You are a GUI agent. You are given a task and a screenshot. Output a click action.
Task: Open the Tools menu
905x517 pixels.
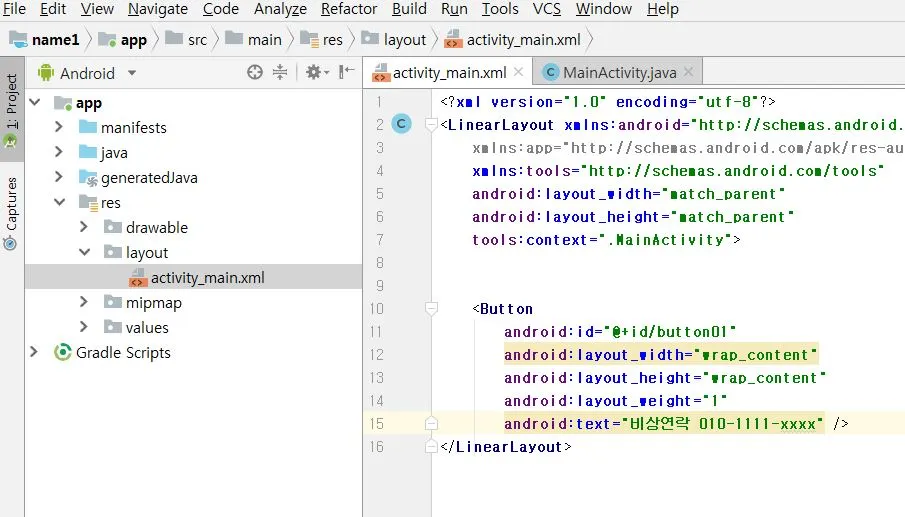coord(500,9)
